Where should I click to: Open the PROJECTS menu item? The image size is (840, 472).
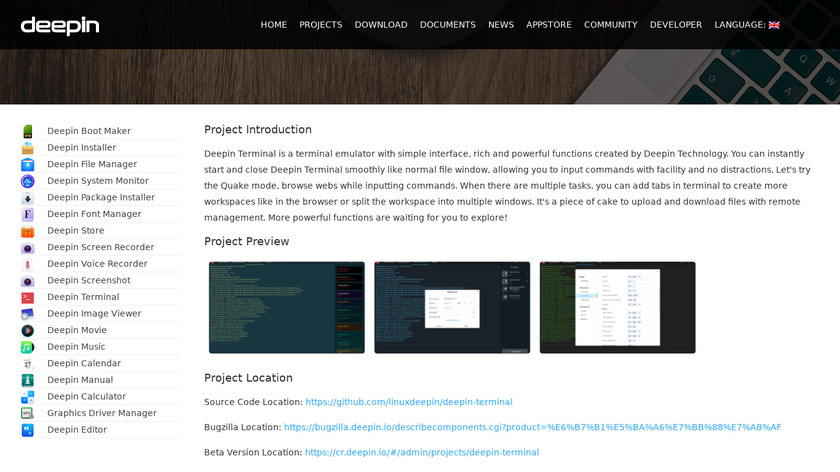[x=320, y=25]
